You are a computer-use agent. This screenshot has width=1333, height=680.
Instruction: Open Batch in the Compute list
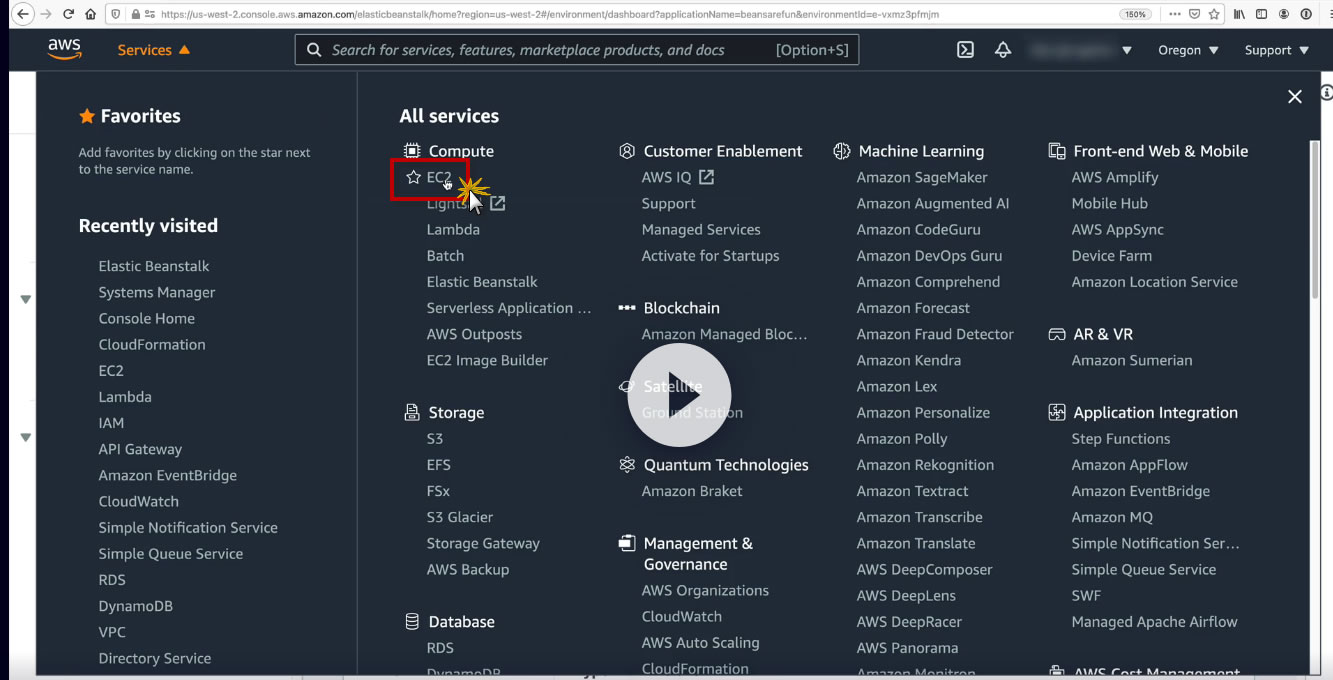coord(445,255)
